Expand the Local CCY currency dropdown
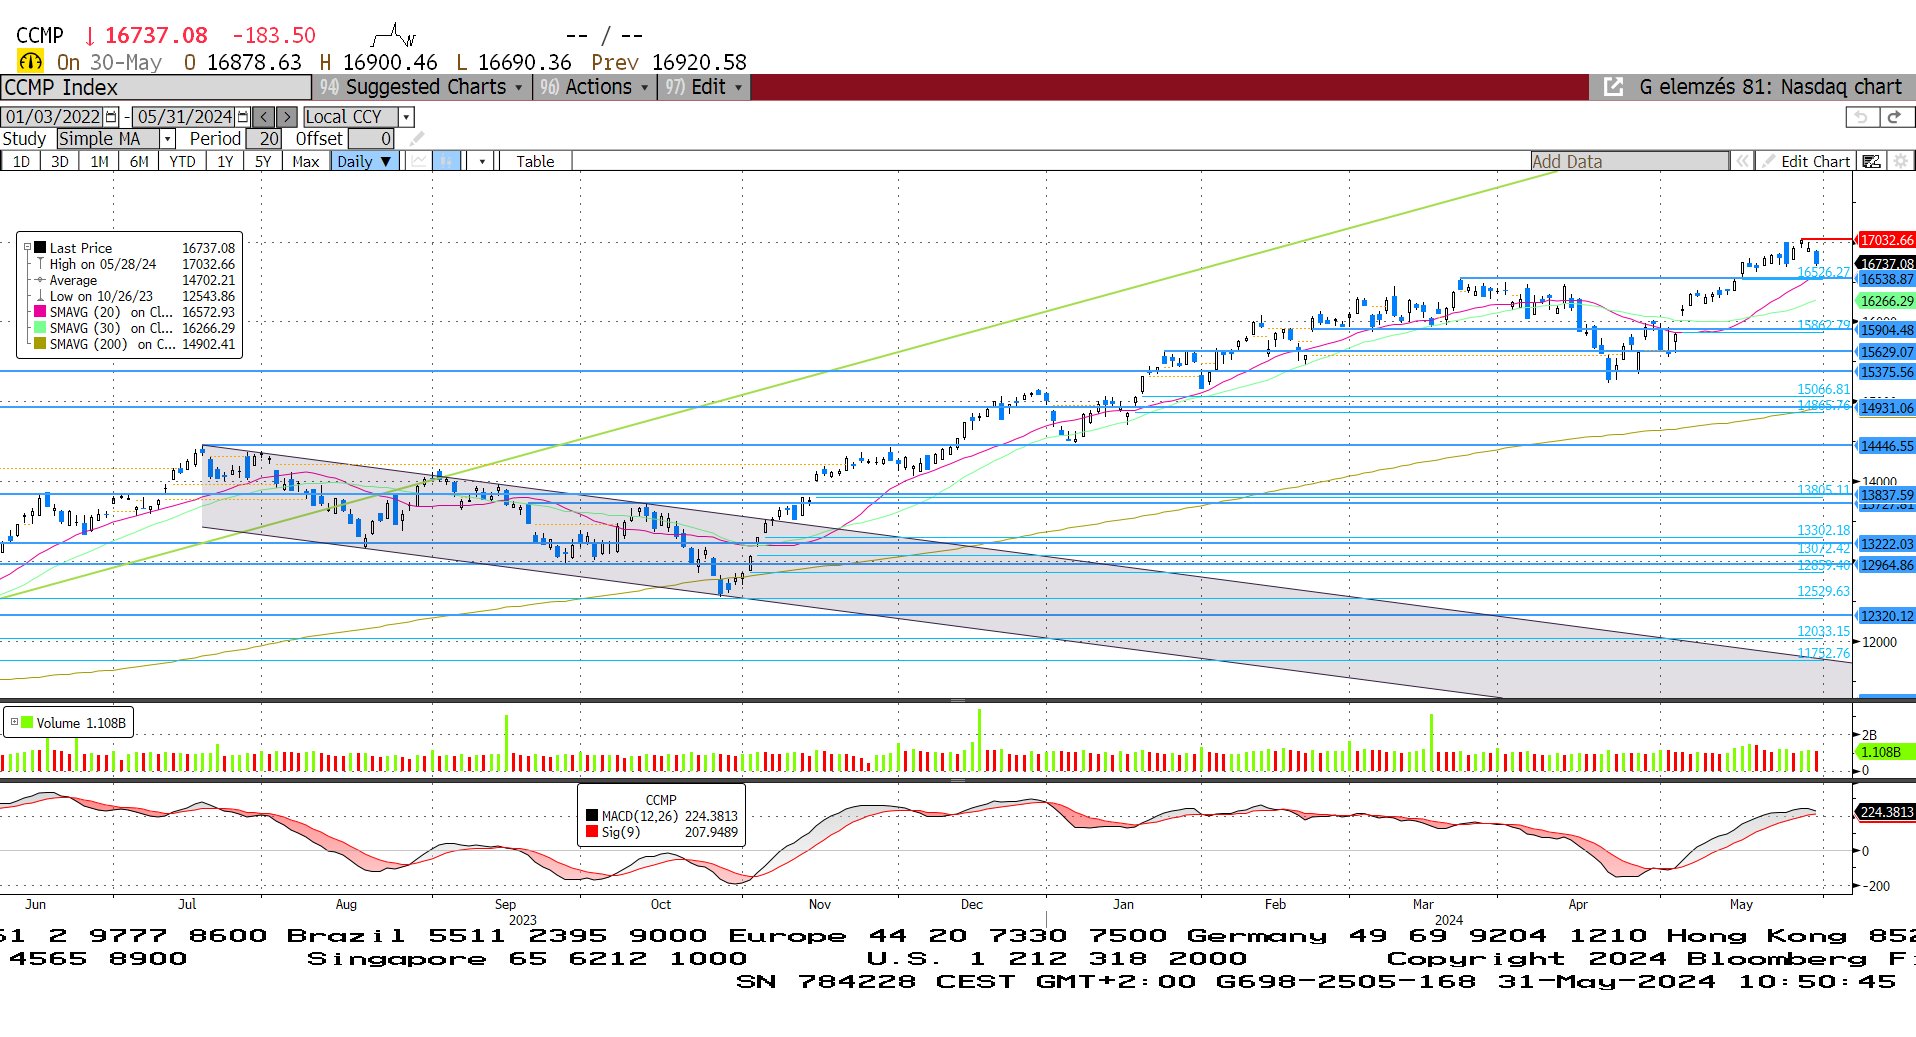Viewport: 1916px width, 1037px height. tap(406, 117)
